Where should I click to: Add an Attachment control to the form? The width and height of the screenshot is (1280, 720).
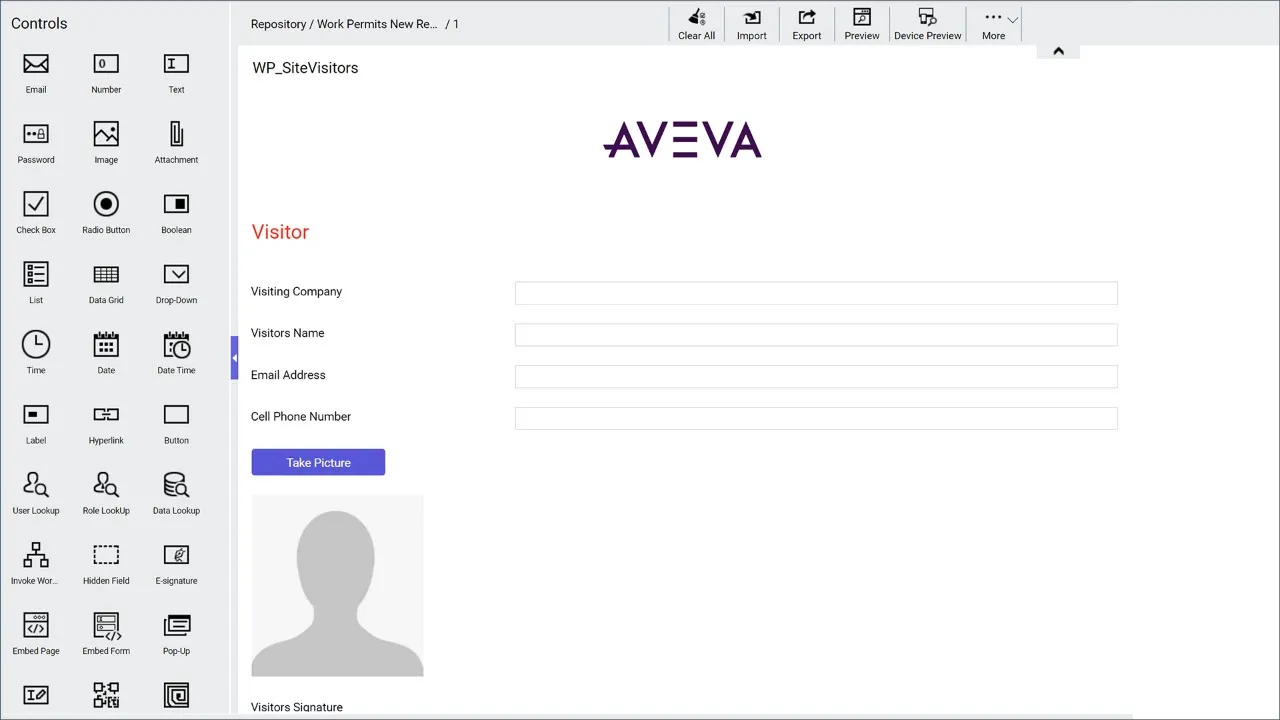[175, 140]
